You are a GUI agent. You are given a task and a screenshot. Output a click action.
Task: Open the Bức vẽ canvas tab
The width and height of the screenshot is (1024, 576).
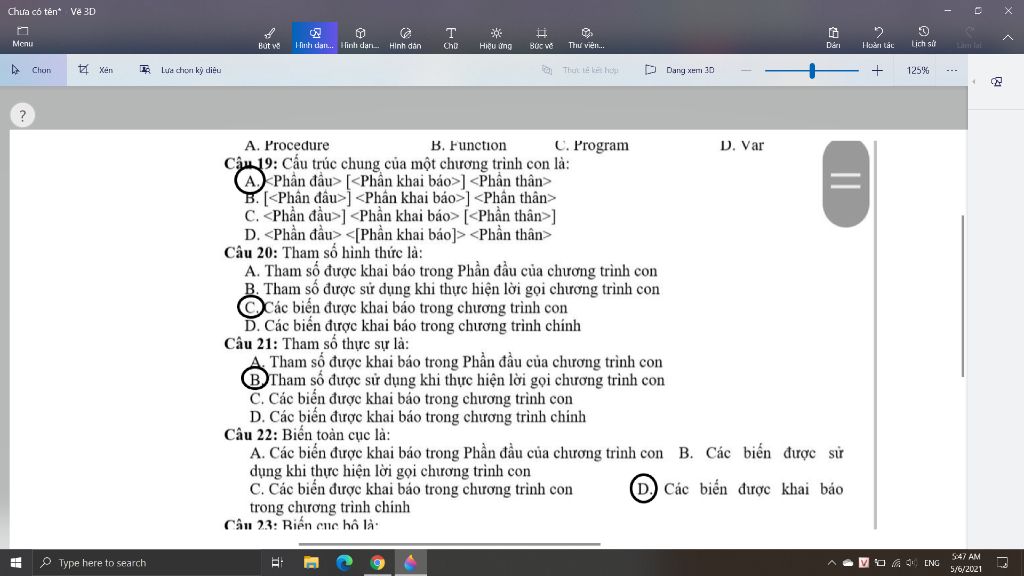pos(541,38)
